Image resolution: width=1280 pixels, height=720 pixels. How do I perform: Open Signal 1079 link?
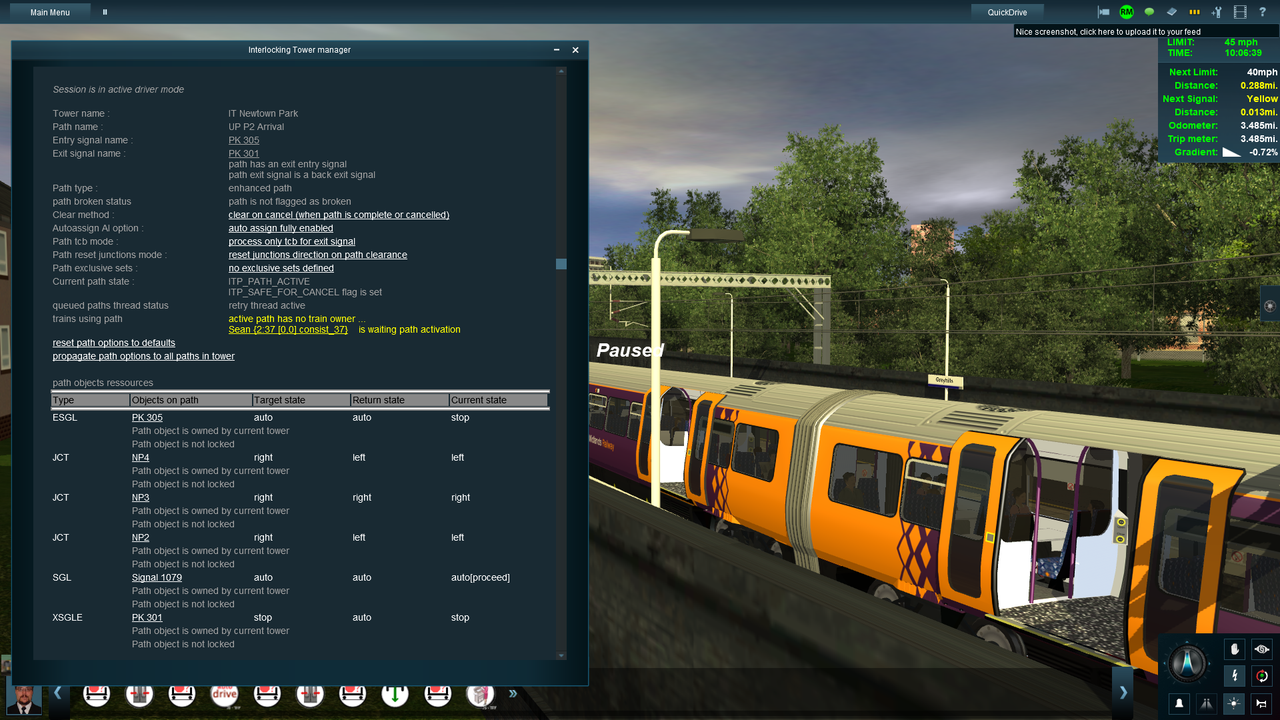(157, 577)
